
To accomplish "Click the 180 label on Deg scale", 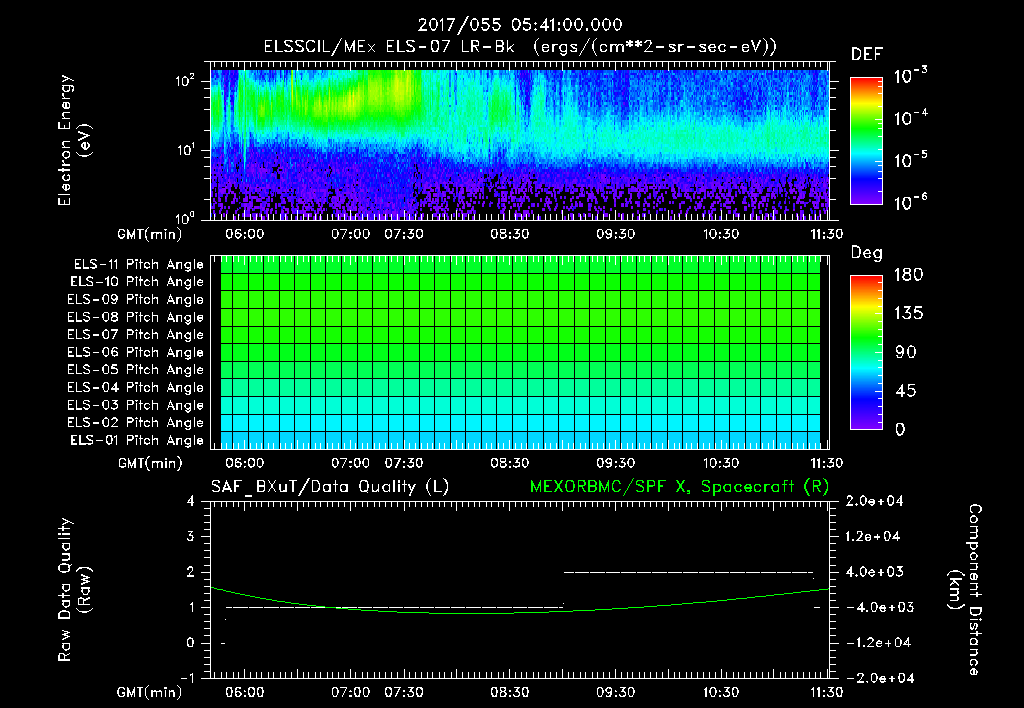I will point(908,275).
